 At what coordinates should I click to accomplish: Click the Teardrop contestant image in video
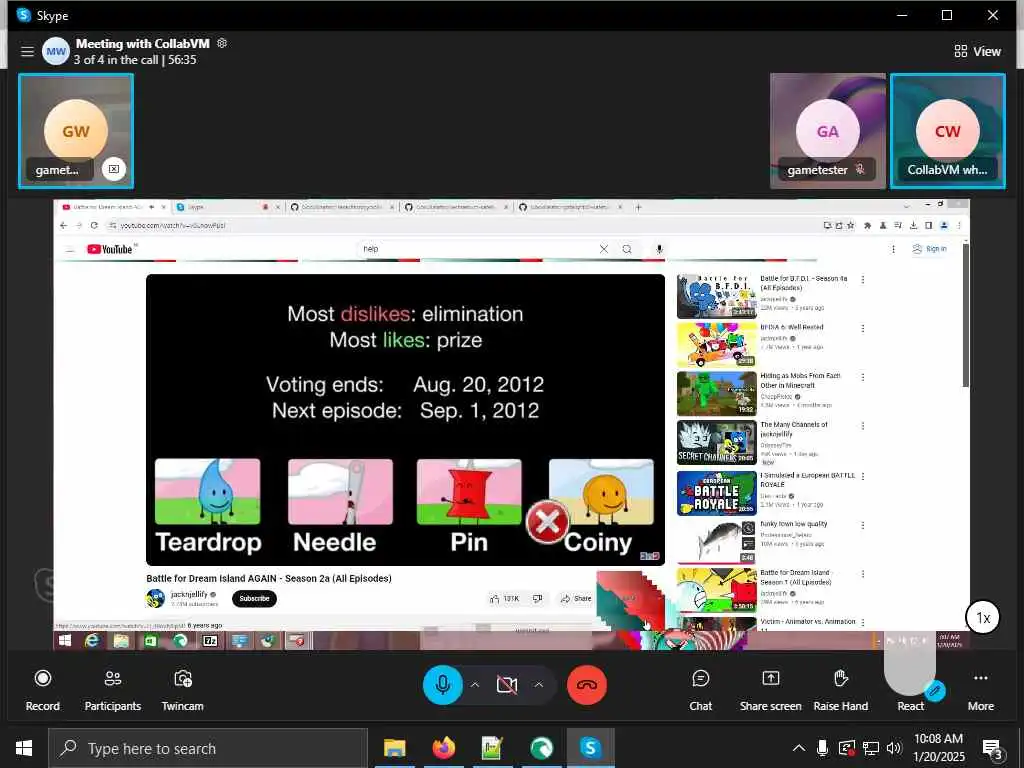[208, 491]
